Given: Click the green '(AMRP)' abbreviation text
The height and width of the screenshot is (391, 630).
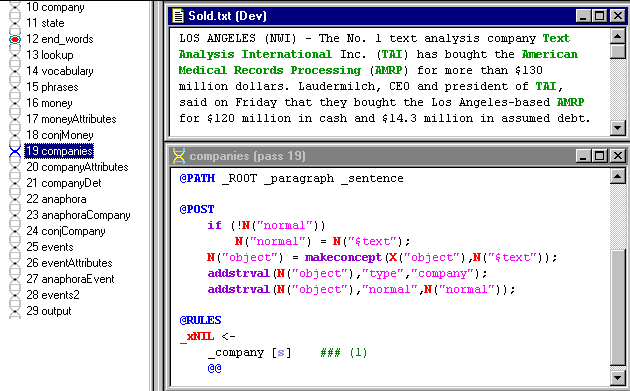Looking at the screenshot, I should tap(388, 70).
